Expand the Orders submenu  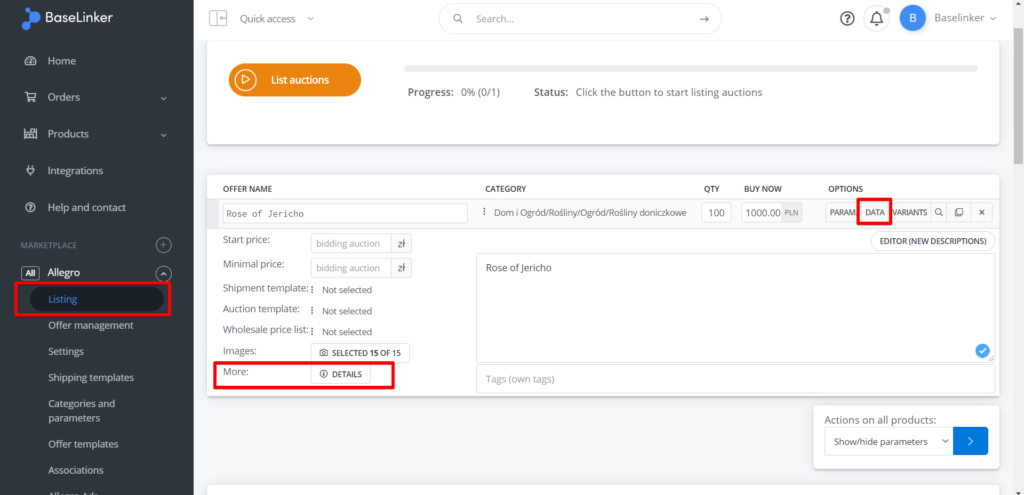(163, 98)
